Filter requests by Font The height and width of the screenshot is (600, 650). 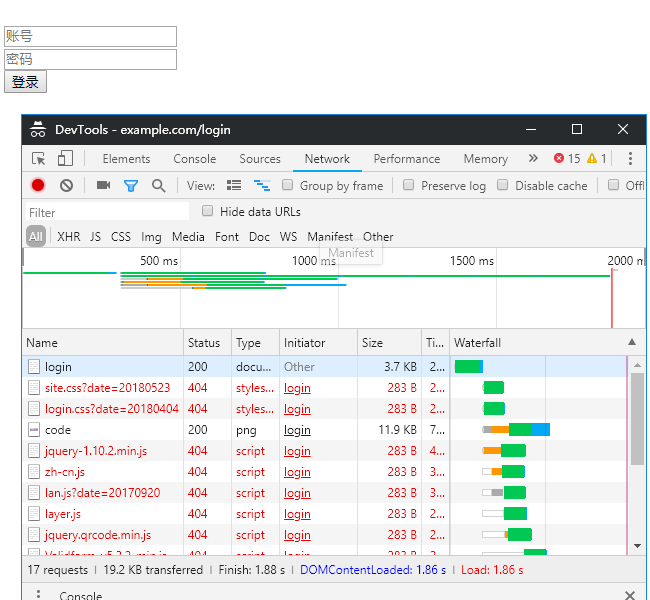tap(227, 237)
